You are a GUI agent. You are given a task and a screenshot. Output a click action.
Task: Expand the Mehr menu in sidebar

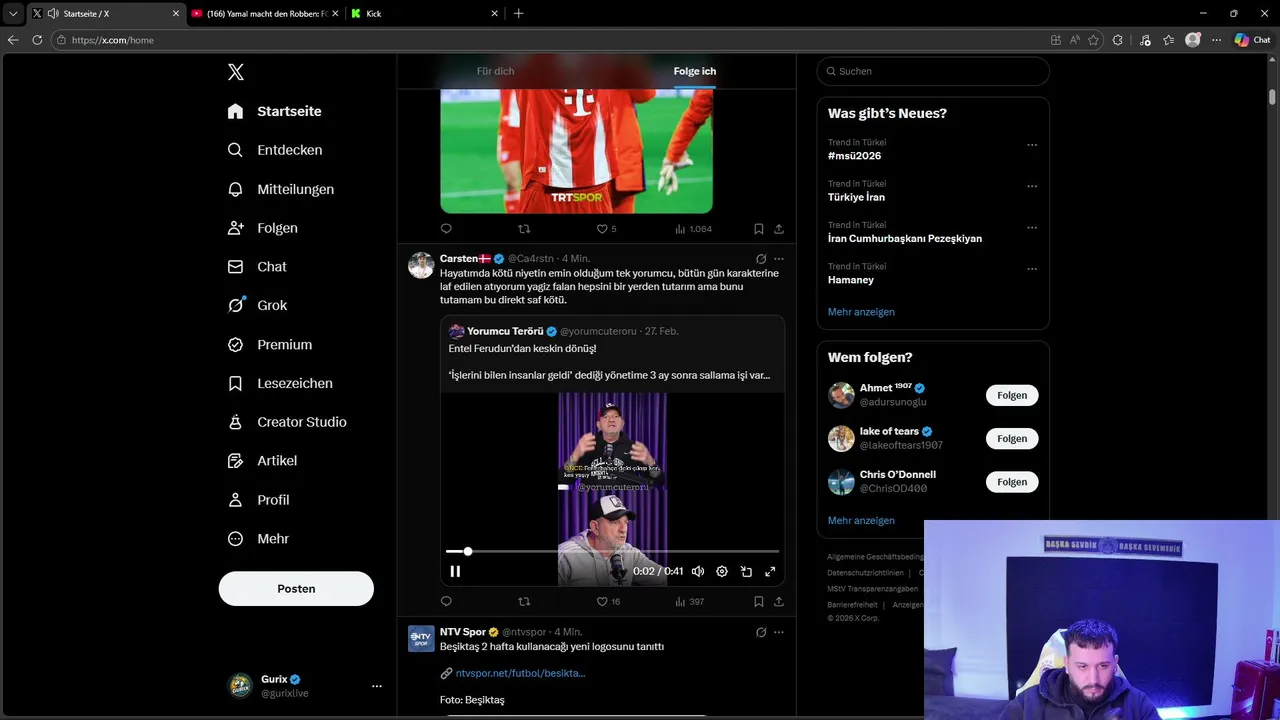(258, 539)
